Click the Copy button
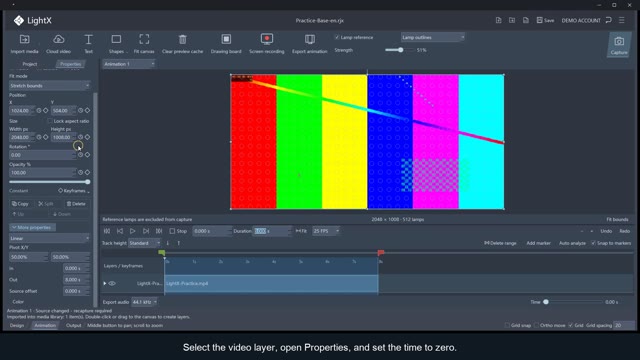Screen dimensions: 640x360 point(20,204)
